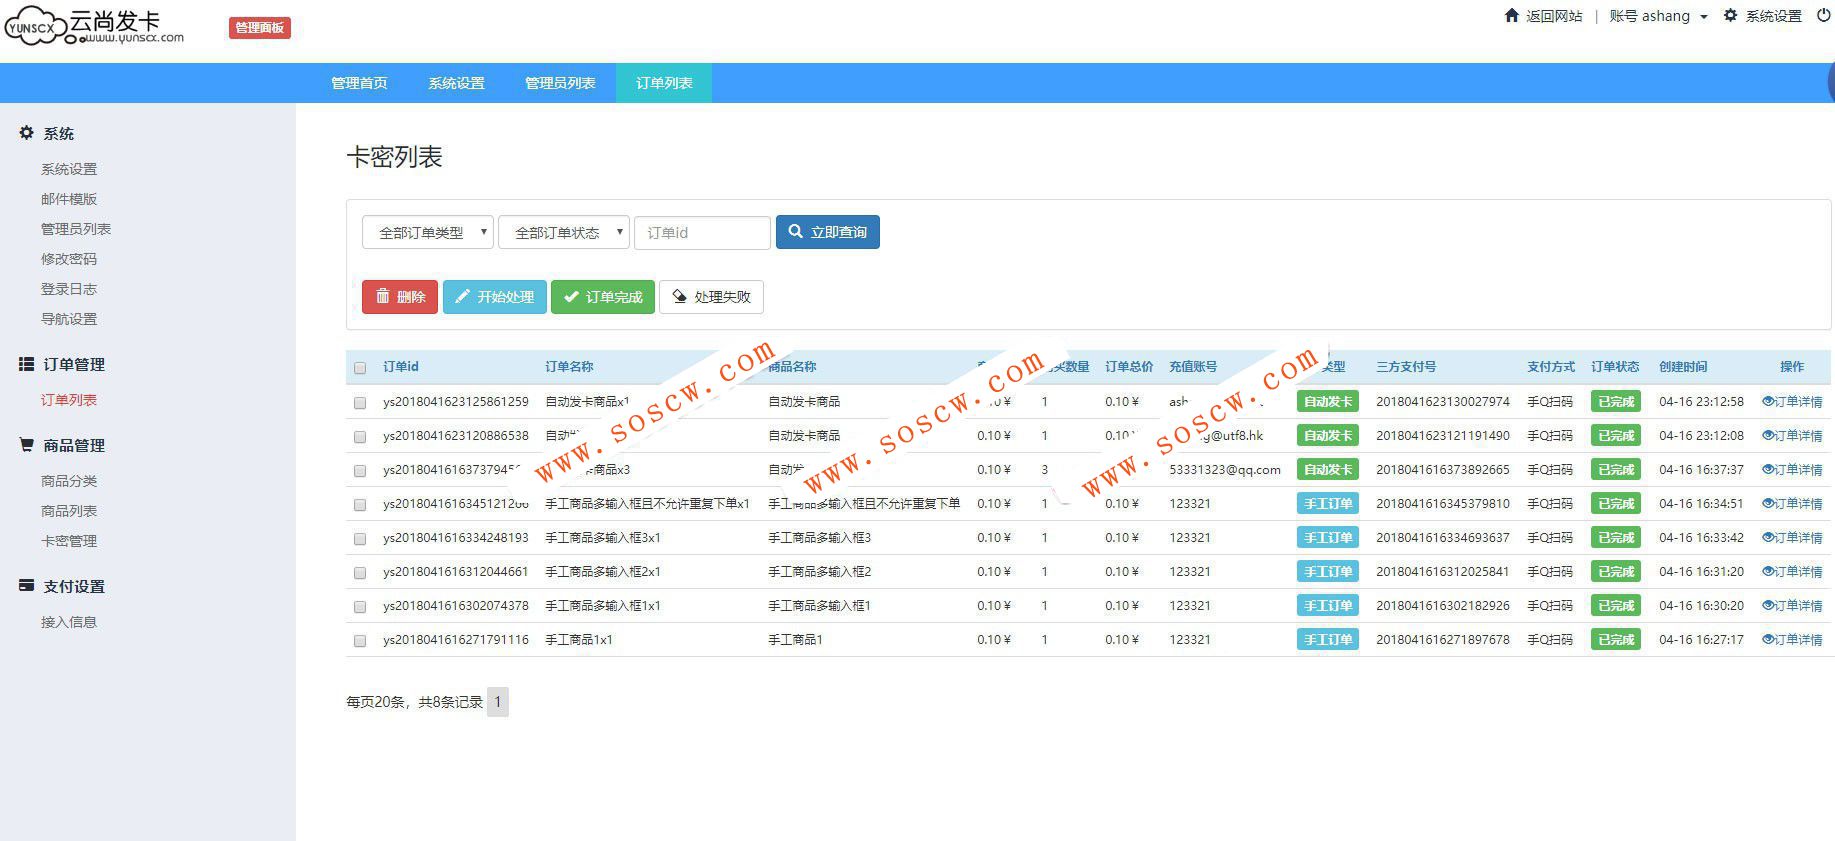Viewport: 1835px width, 841px height.
Task: Open 订单详情 for 手工商品多输入框2x1 order
Action: (1792, 571)
